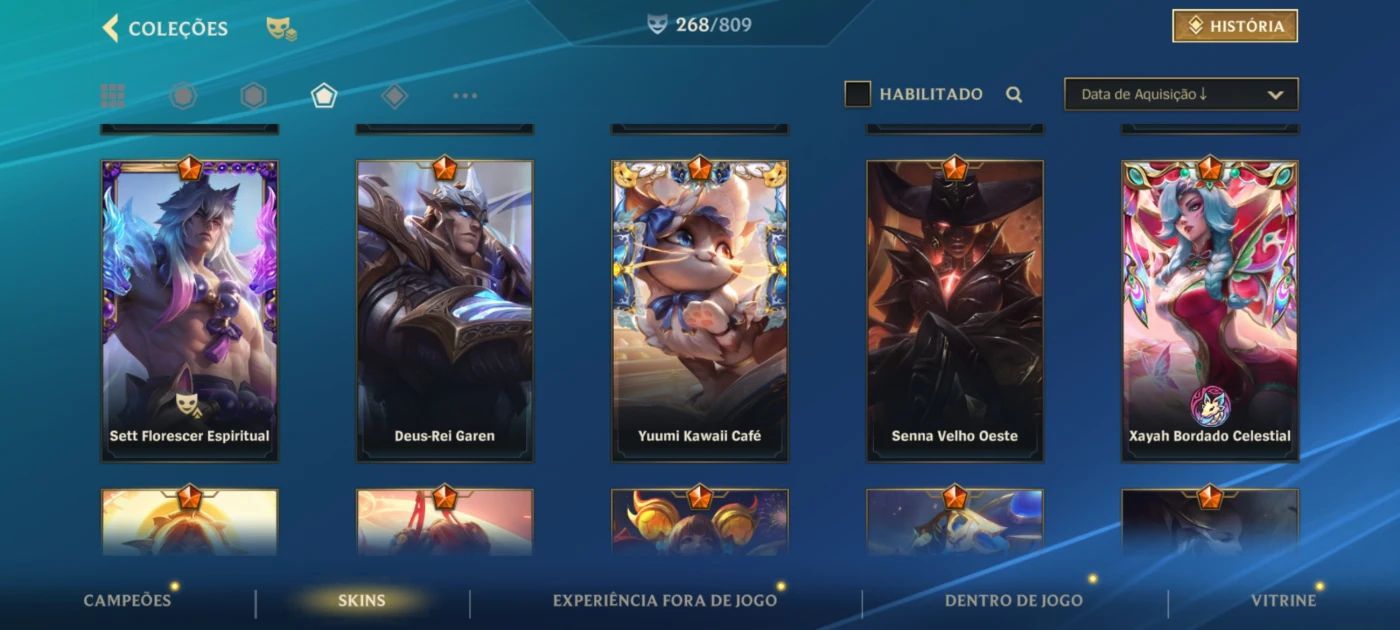Screen dimensions: 1400x630
Task: Click the sort dropdown chevron arrow
Action: 1275,95
